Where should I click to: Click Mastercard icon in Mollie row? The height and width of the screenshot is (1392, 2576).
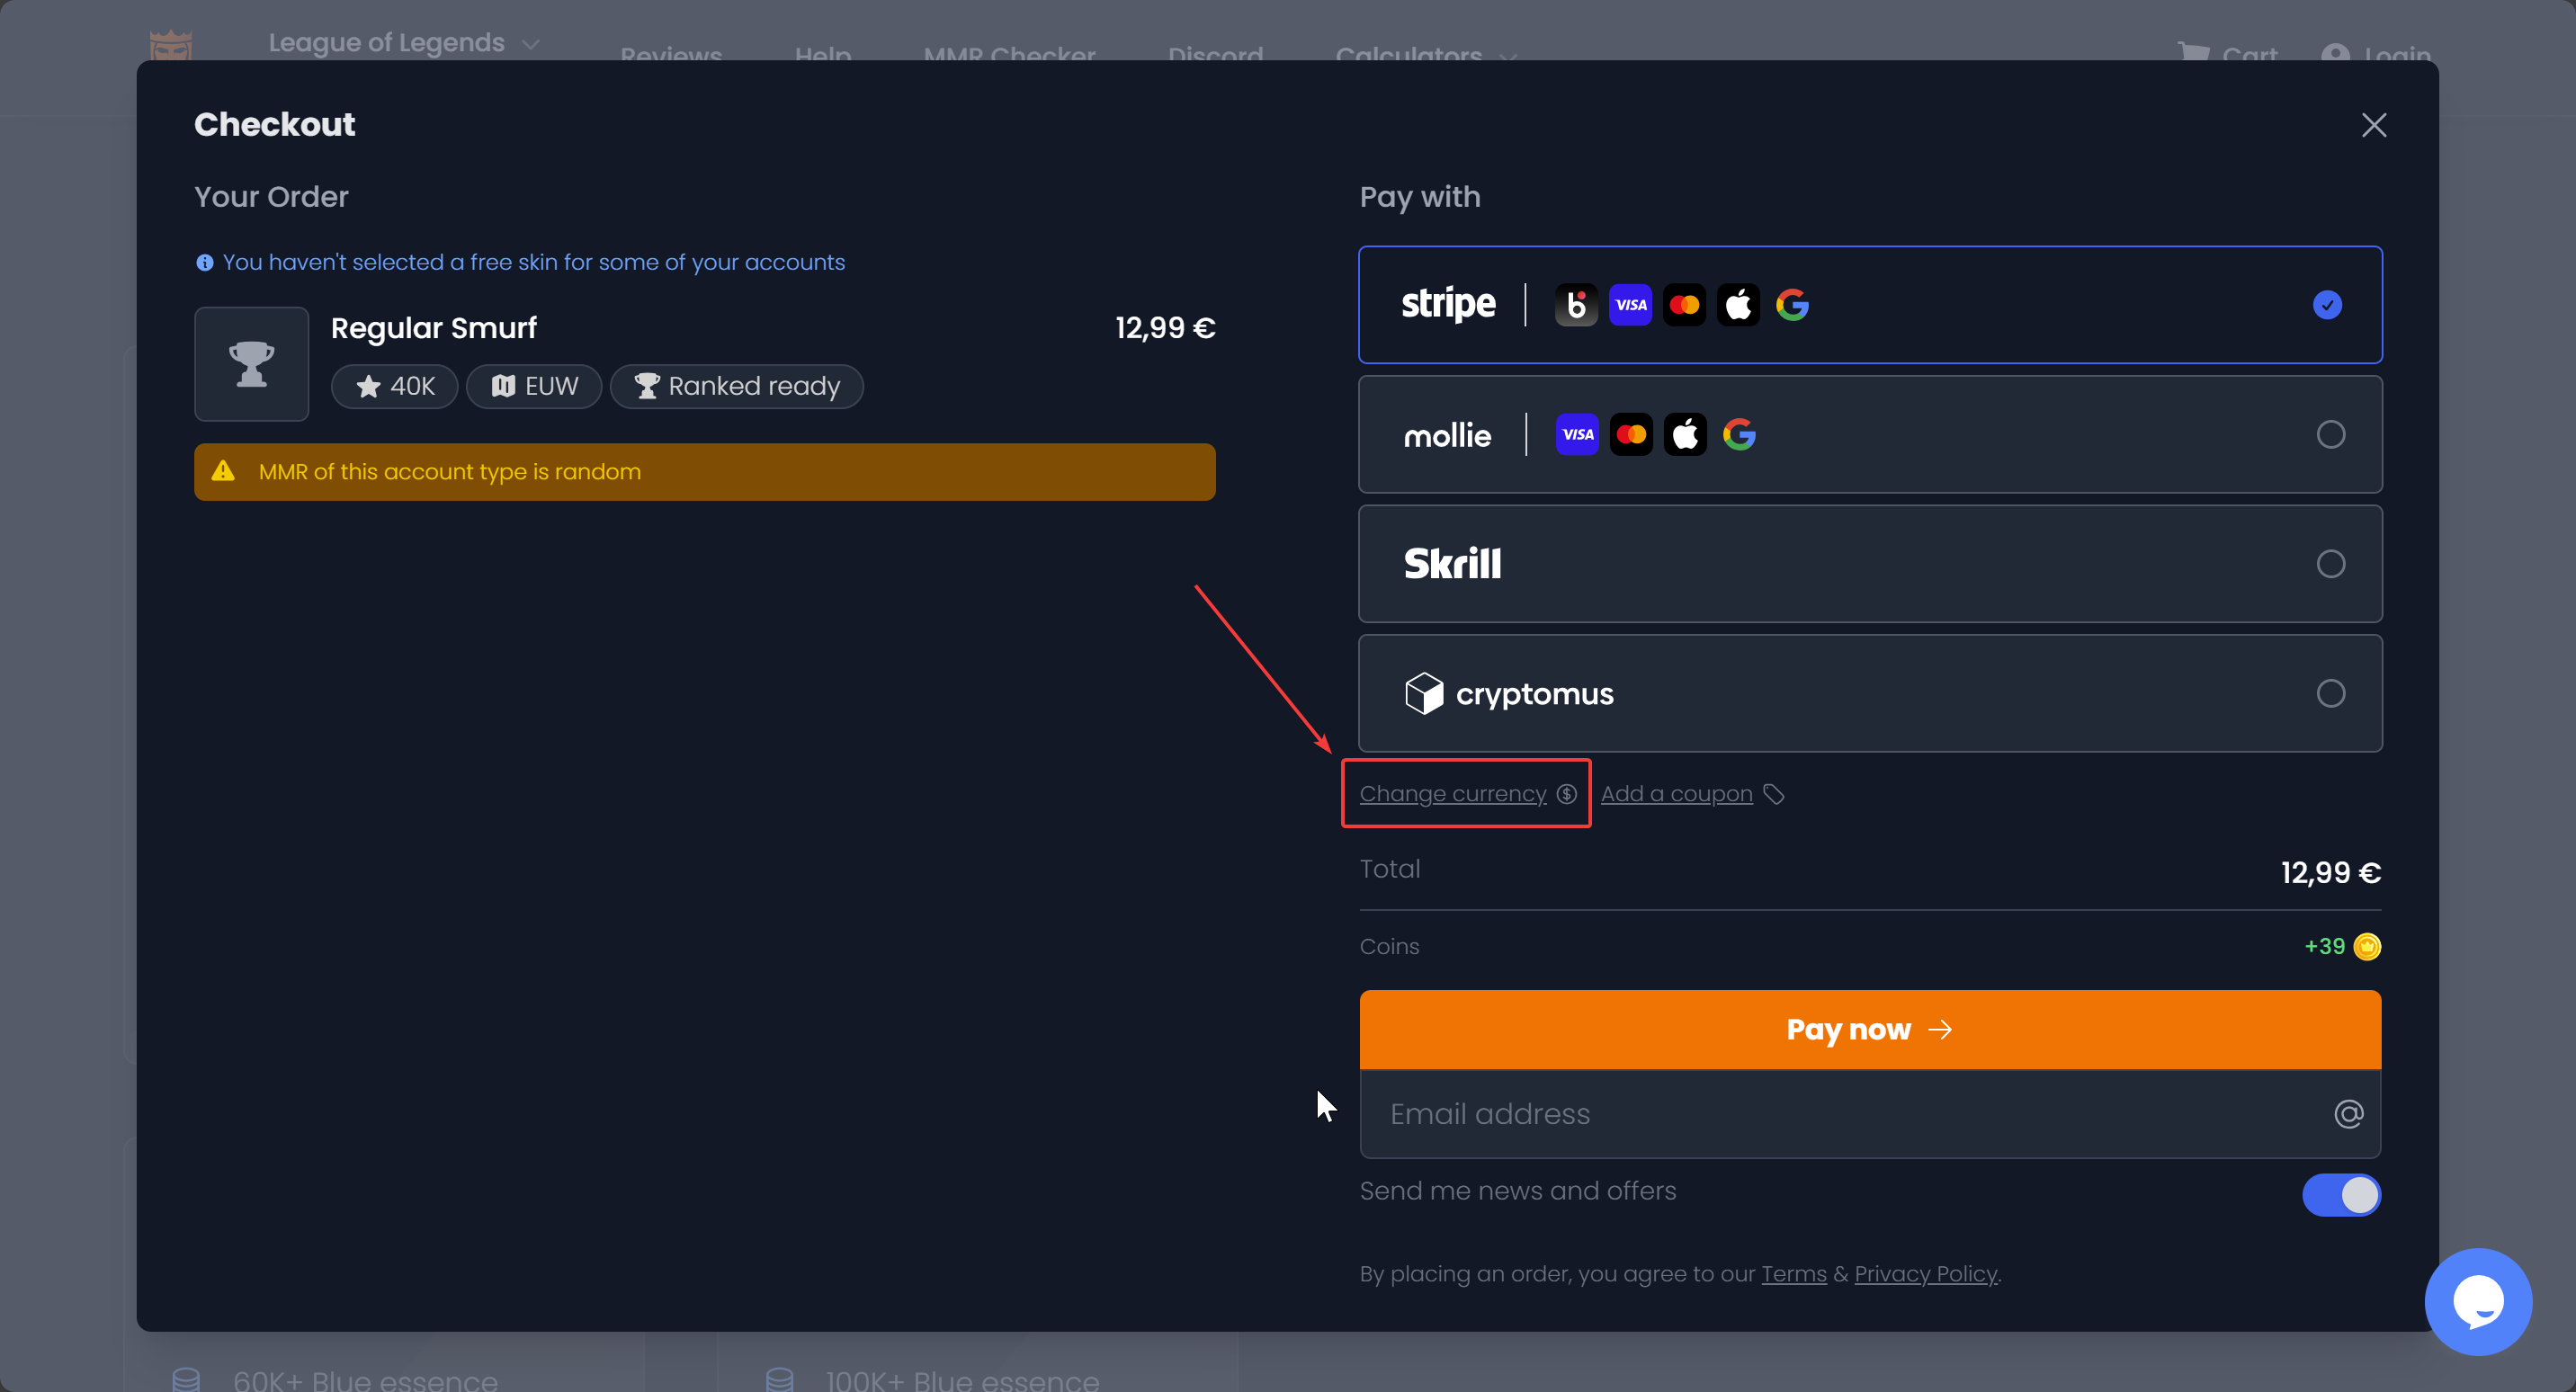[x=1631, y=434]
